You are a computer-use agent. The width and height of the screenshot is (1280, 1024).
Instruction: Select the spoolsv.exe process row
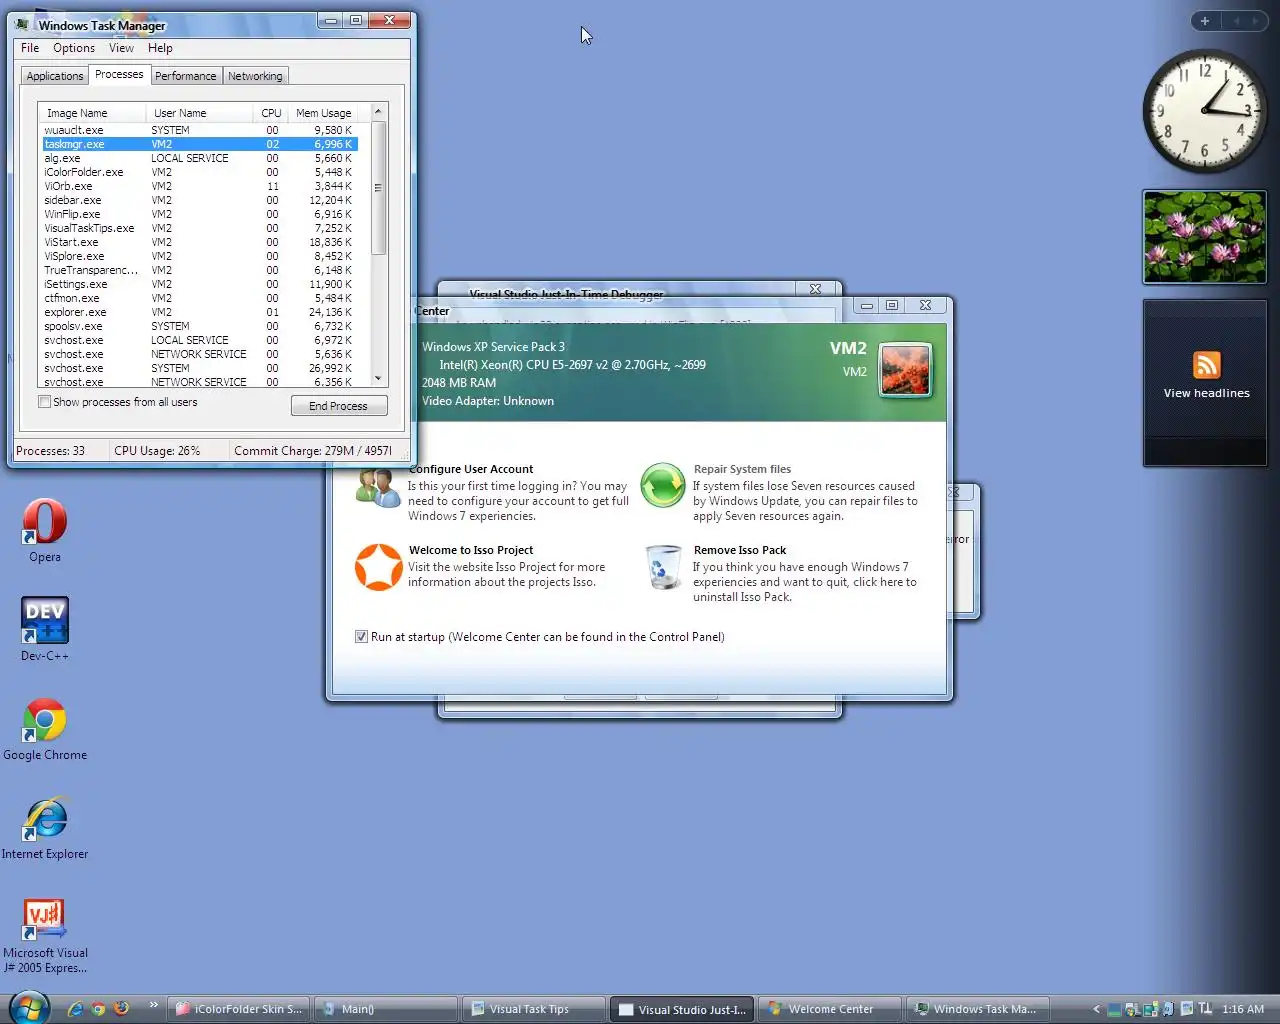click(x=199, y=326)
